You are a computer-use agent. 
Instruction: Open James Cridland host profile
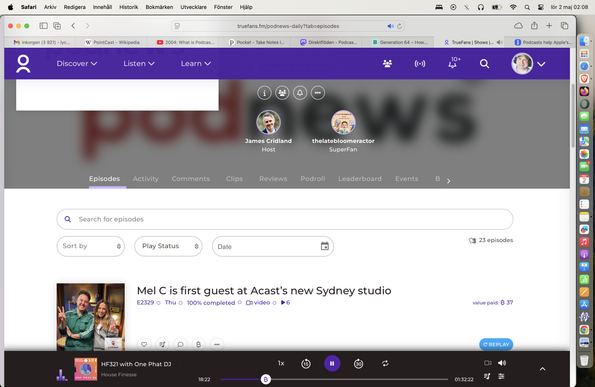click(268, 131)
